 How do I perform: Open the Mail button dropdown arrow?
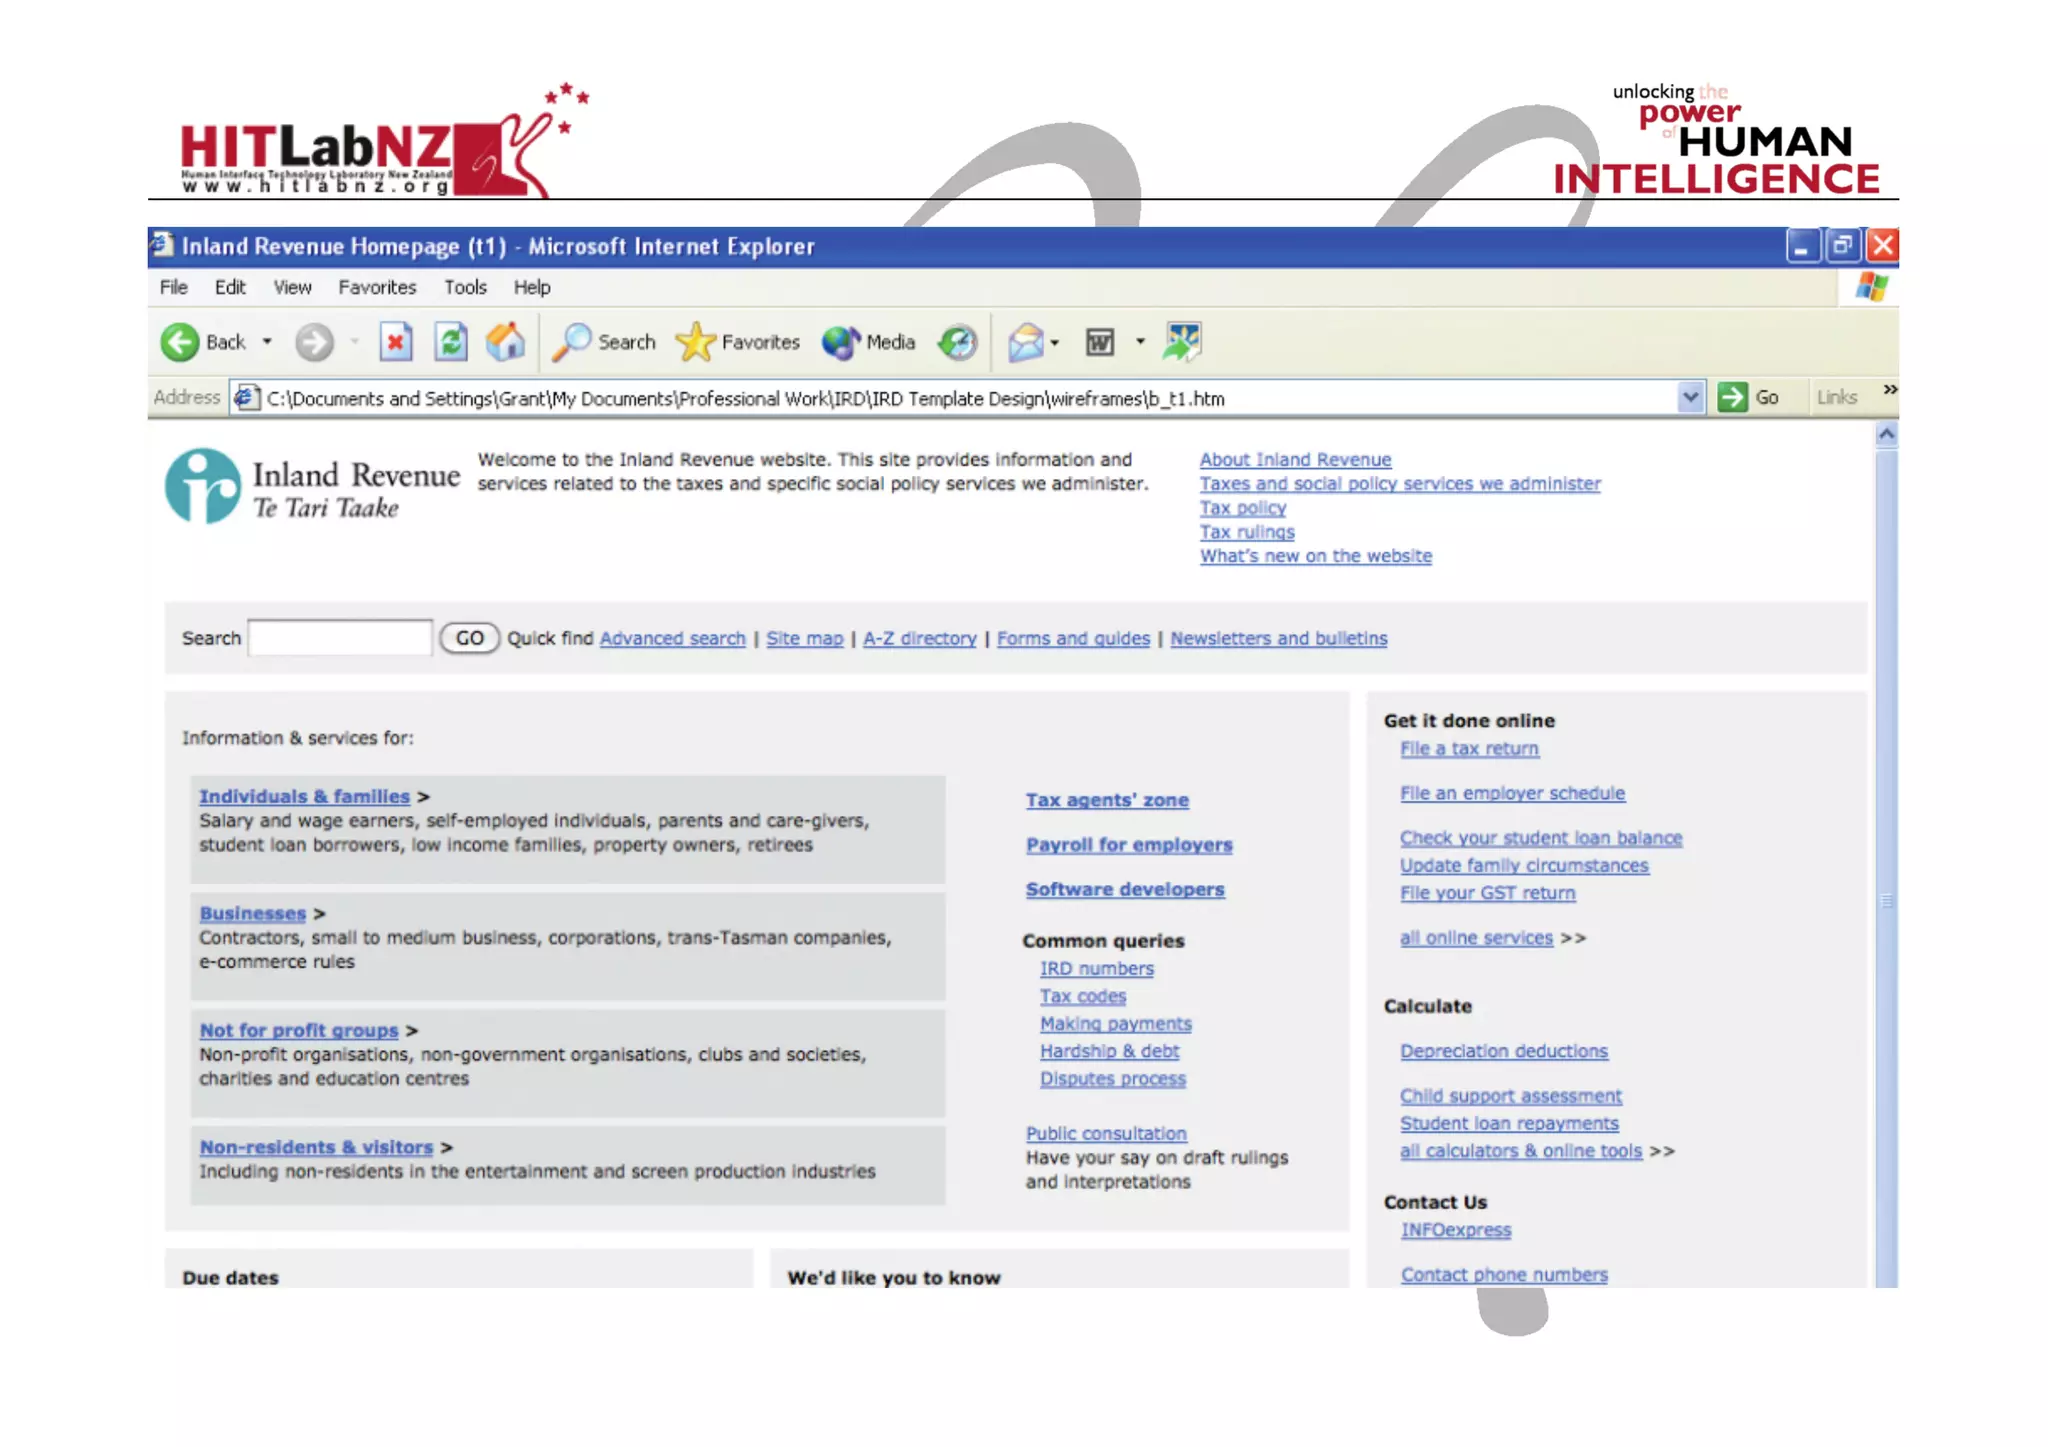tap(1054, 343)
